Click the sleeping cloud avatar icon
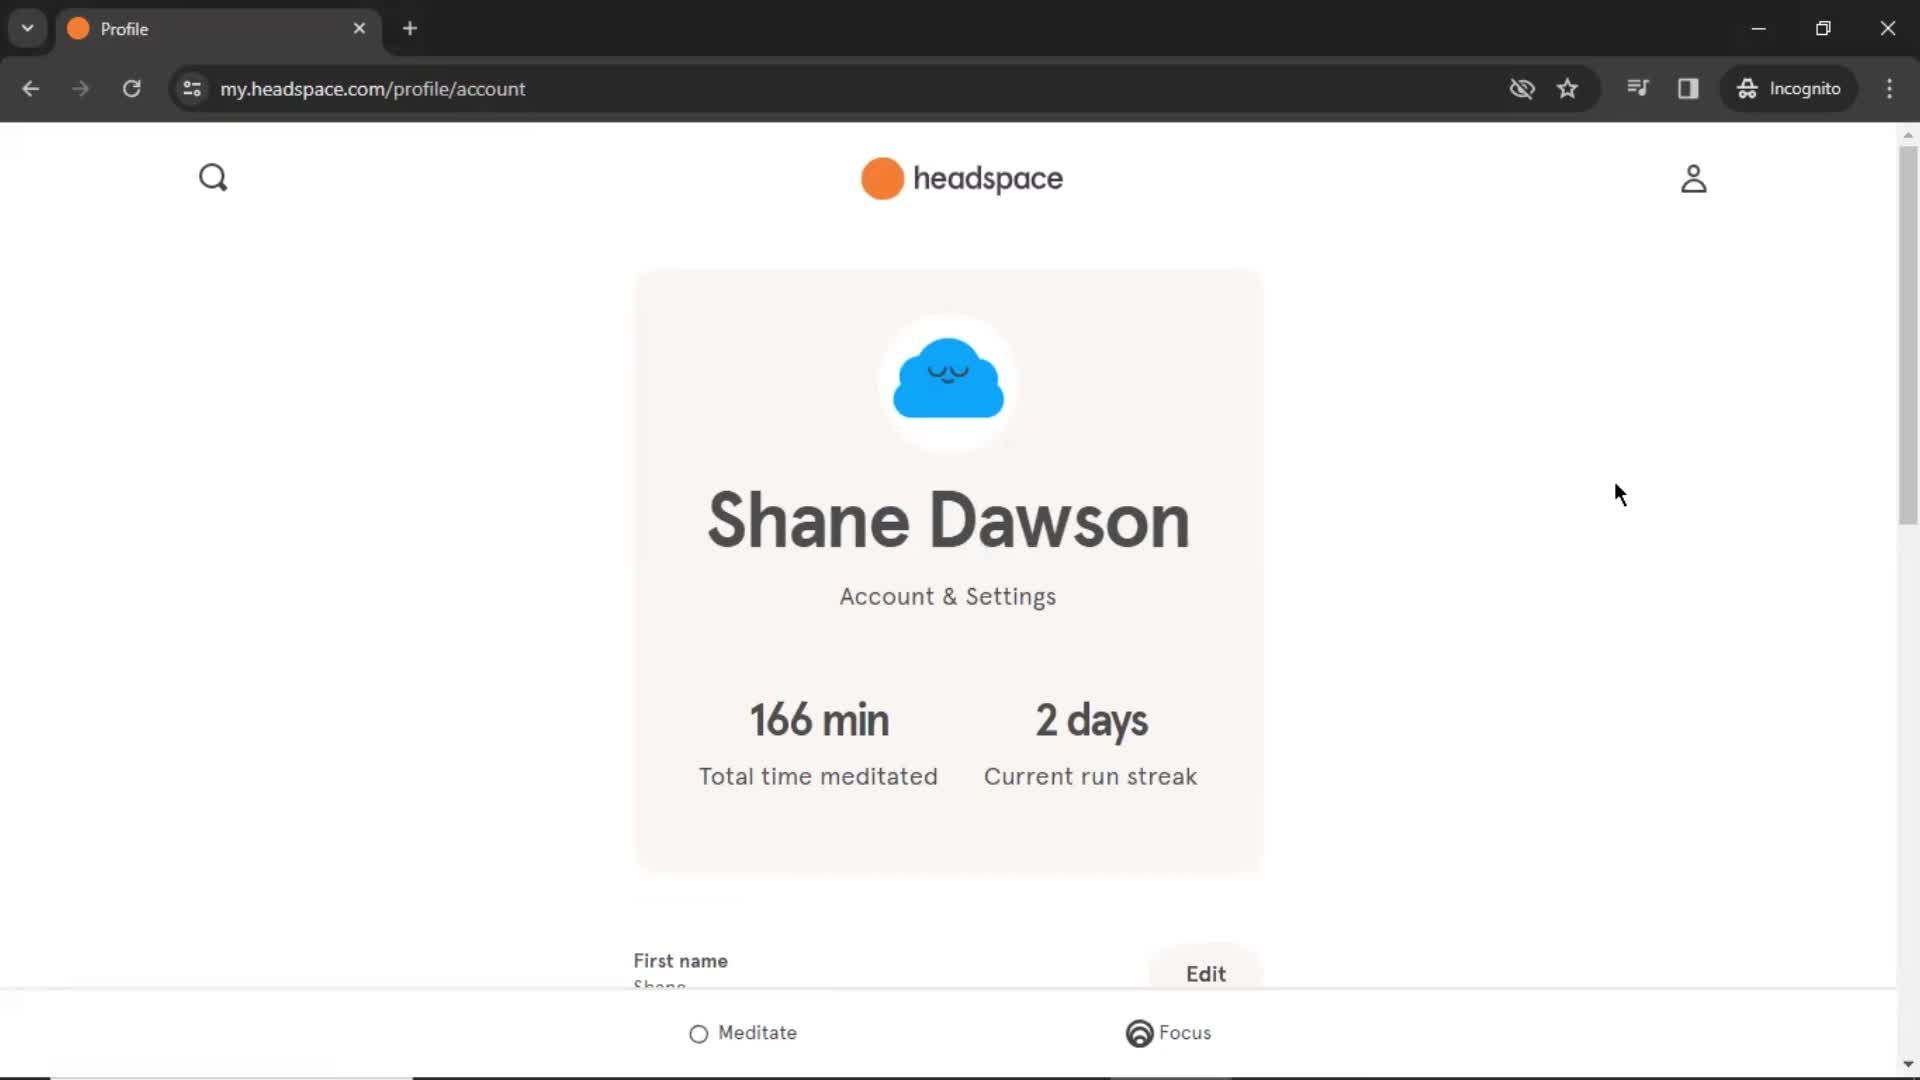Image resolution: width=1920 pixels, height=1080 pixels. tap(947, 378)
